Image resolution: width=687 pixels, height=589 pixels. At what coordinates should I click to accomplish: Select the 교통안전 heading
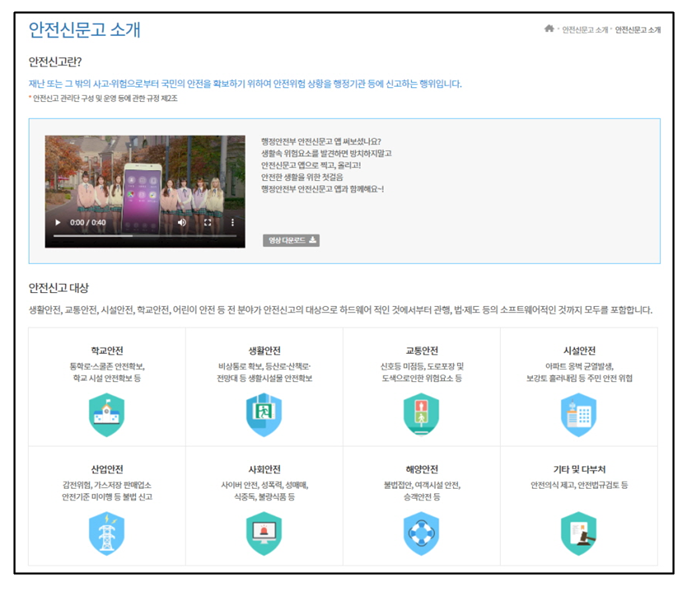(x=421, y=351)
